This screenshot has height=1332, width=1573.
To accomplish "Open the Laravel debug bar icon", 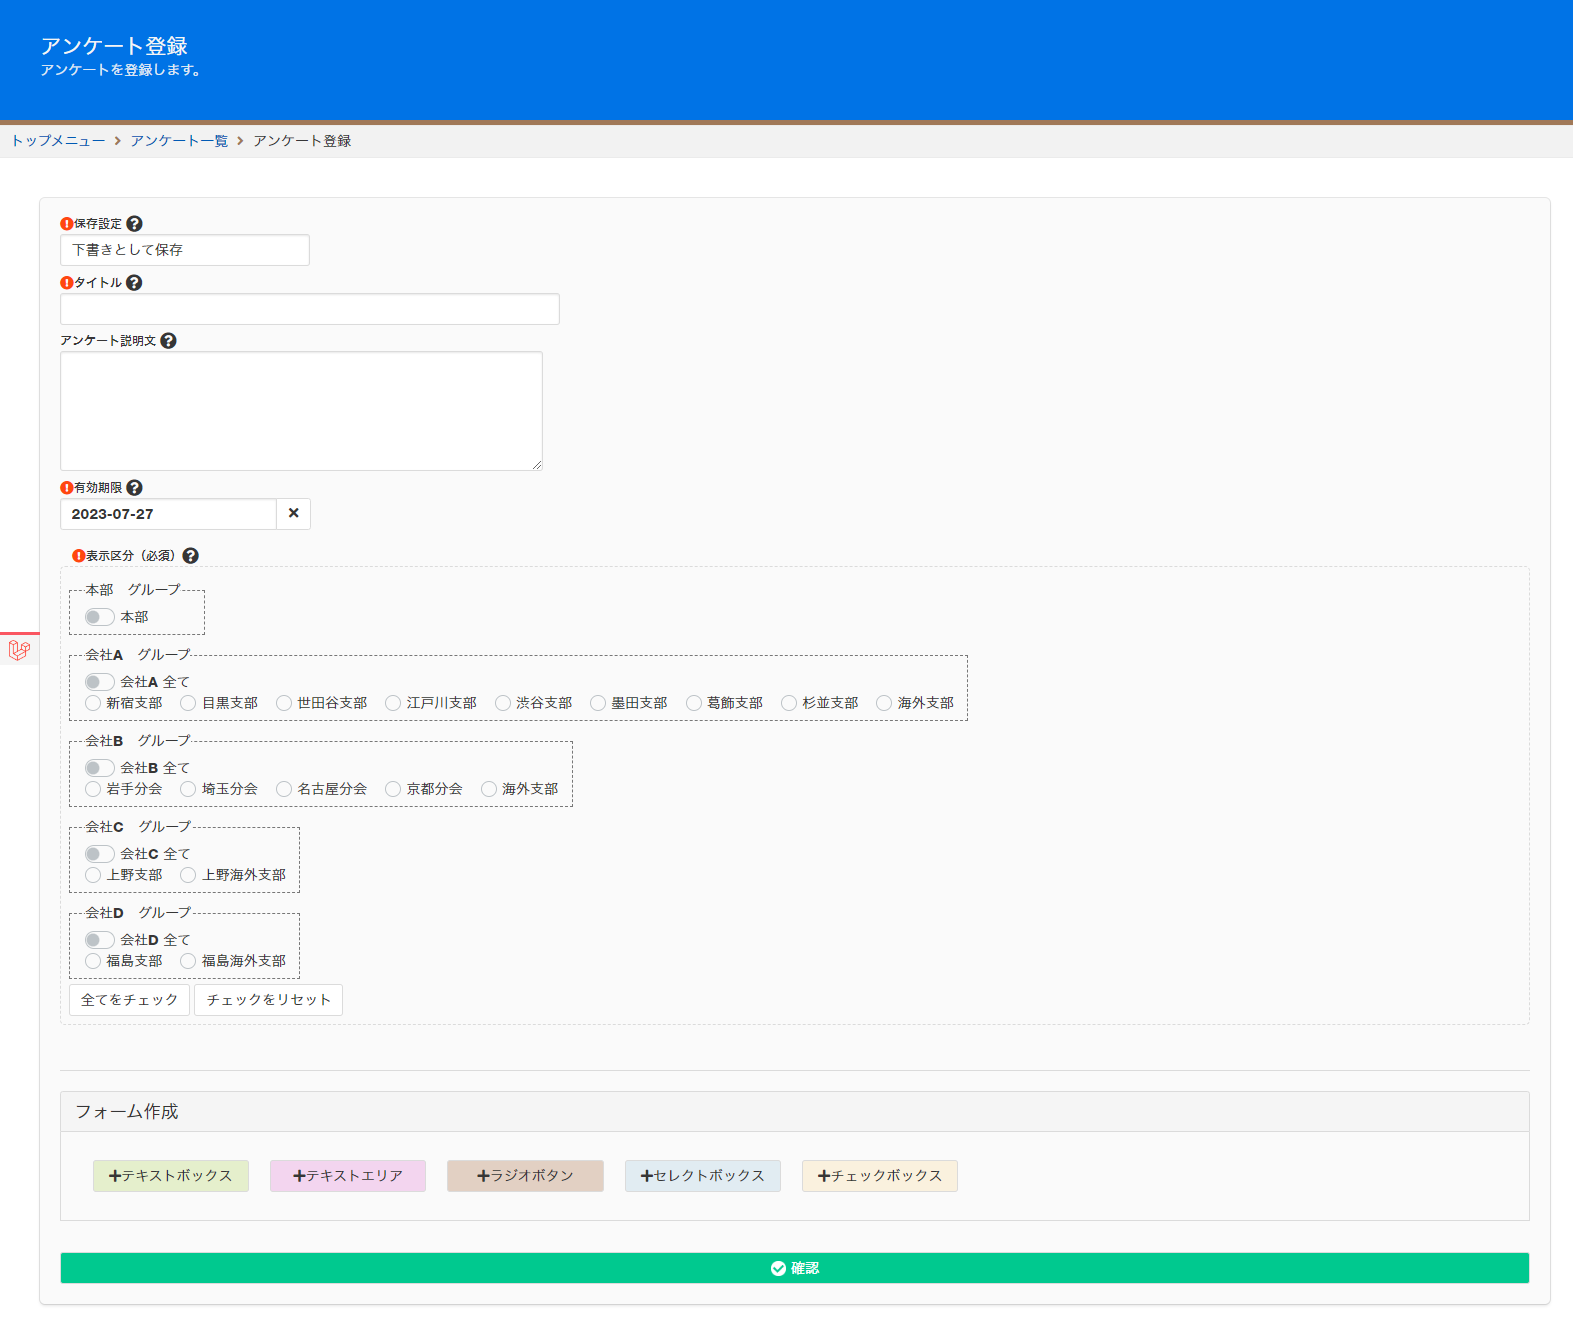I will [x=19, y=650].
